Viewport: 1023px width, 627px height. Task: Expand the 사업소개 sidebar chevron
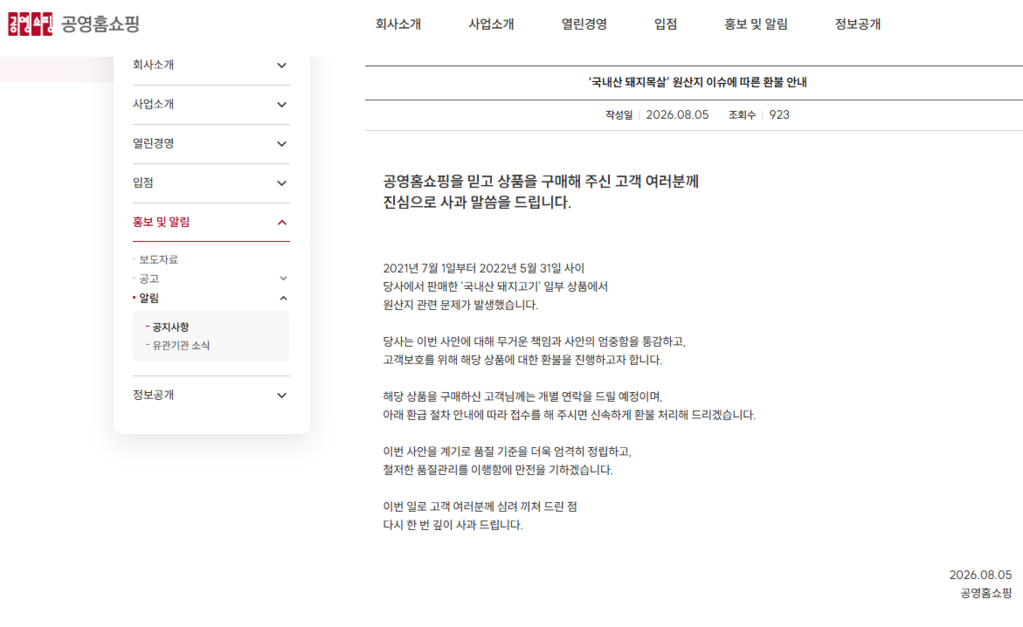[282, 104]
